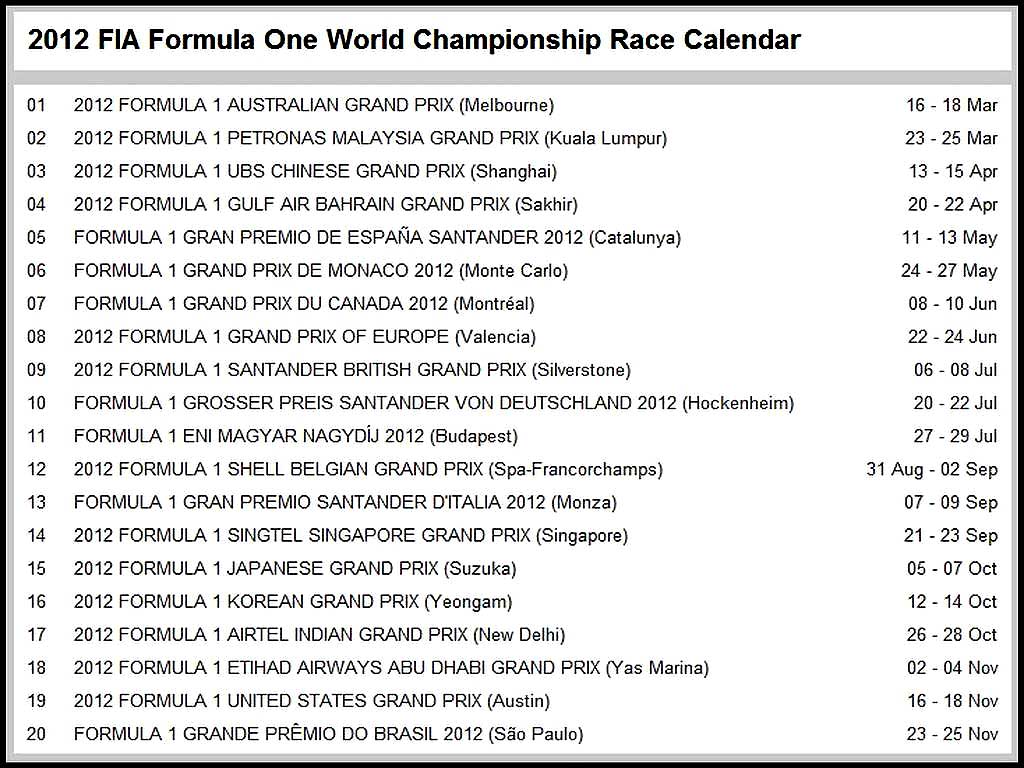Click the calendar title heading

pyautogui.click(x=414, y=40)
